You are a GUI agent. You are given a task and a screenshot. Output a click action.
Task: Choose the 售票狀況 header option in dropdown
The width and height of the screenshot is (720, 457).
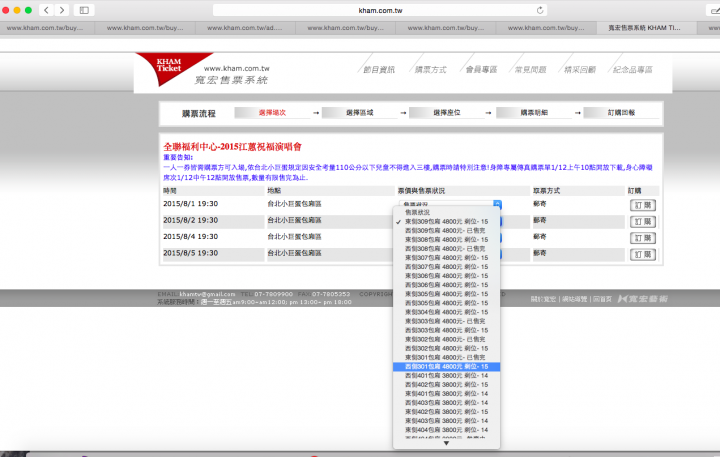[x=446, y=213]
